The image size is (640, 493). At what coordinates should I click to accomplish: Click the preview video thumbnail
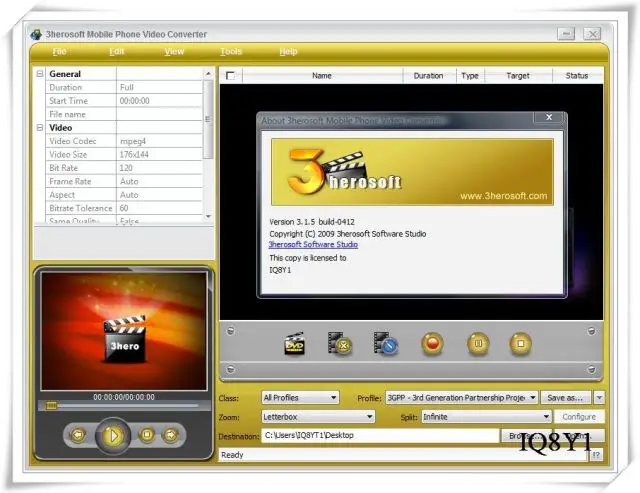124,331
